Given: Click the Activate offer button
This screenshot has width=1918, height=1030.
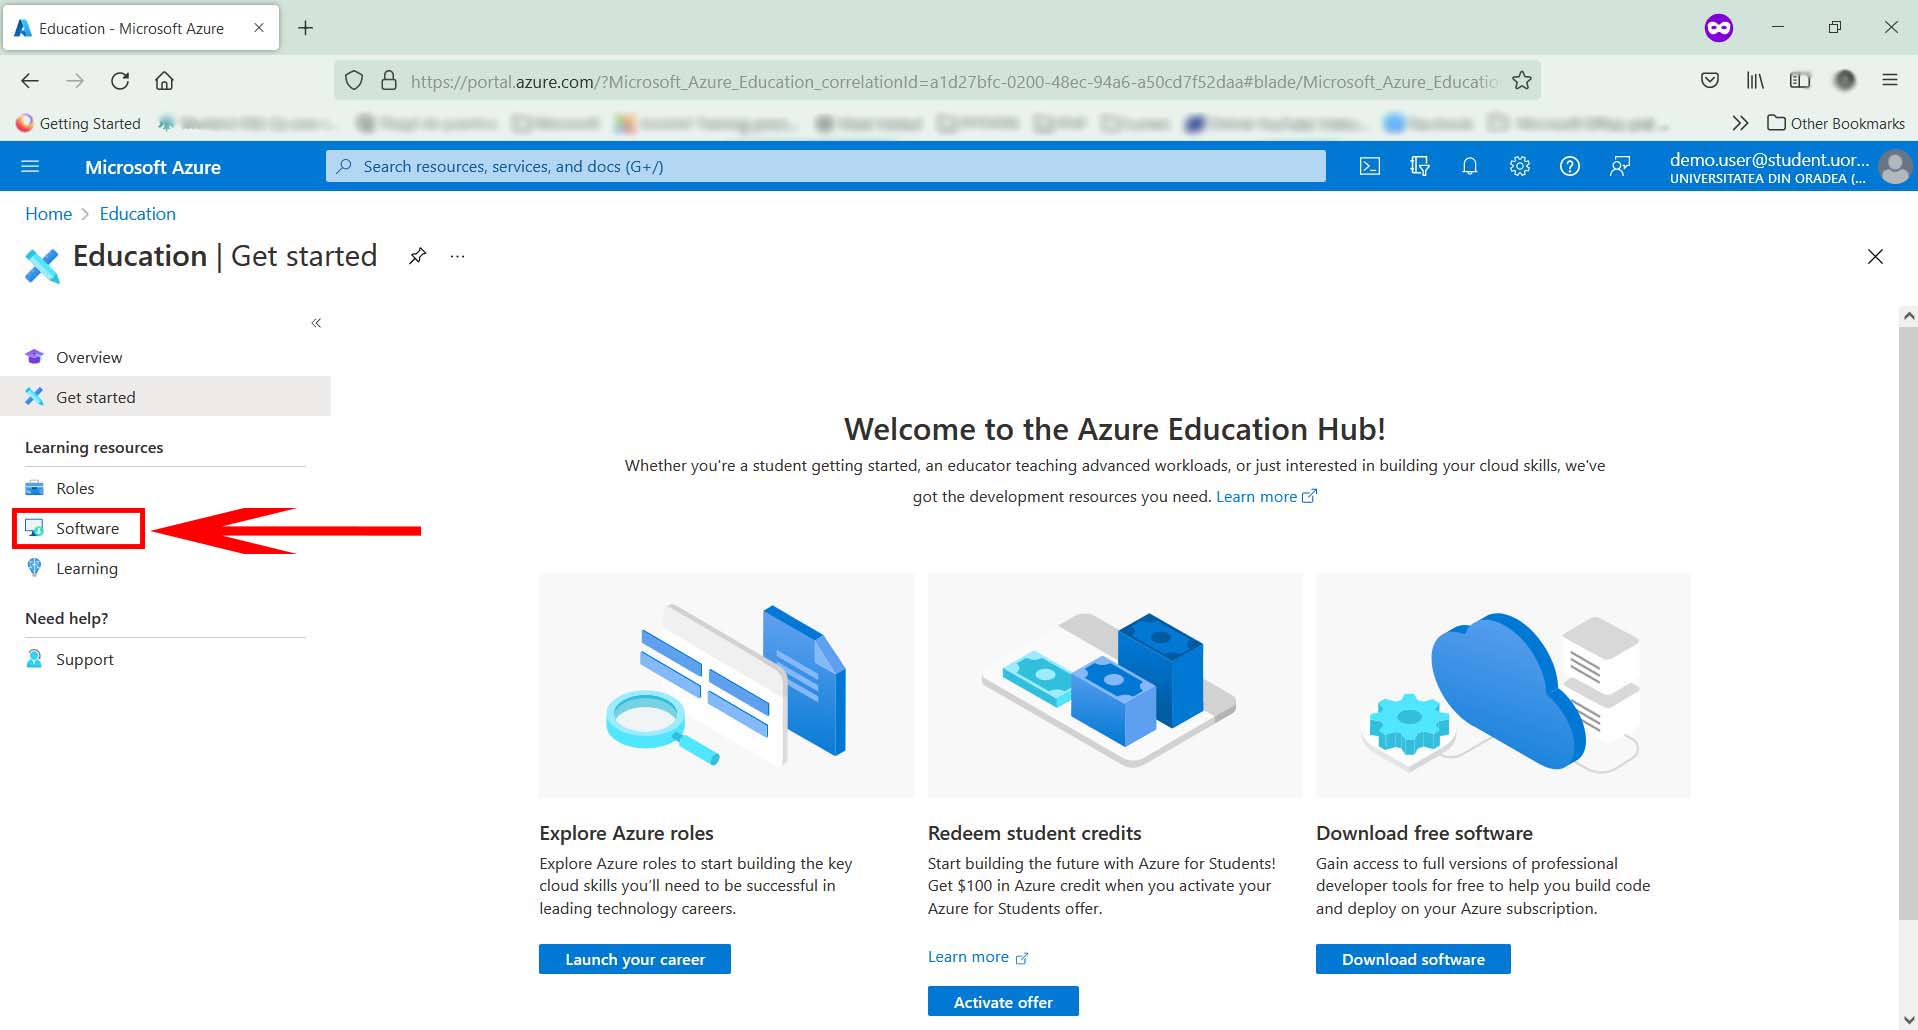Looking at the screenshot, I should click(1003, 1001).
